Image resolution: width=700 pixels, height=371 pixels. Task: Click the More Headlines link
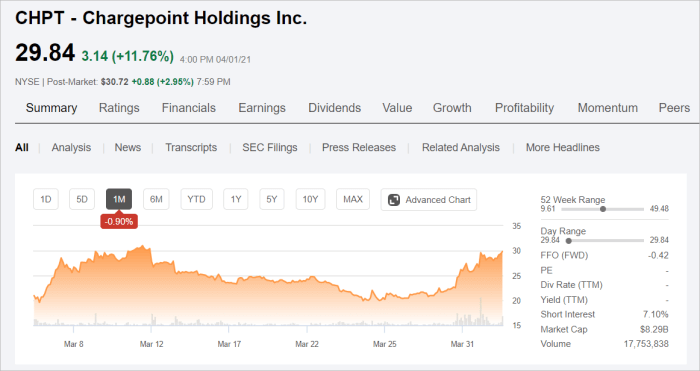[562, 148]
